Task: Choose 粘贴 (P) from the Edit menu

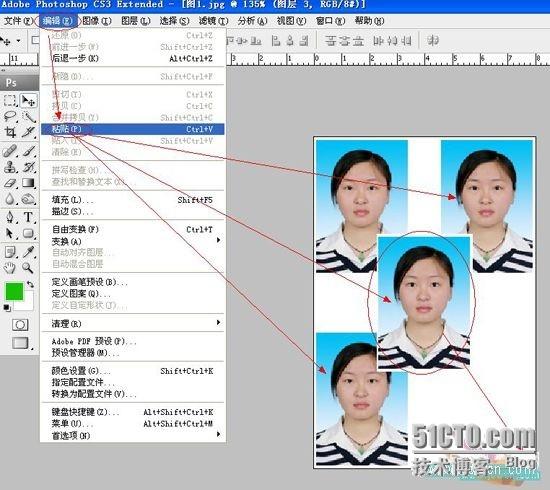Action: click(x=133, y=129)
